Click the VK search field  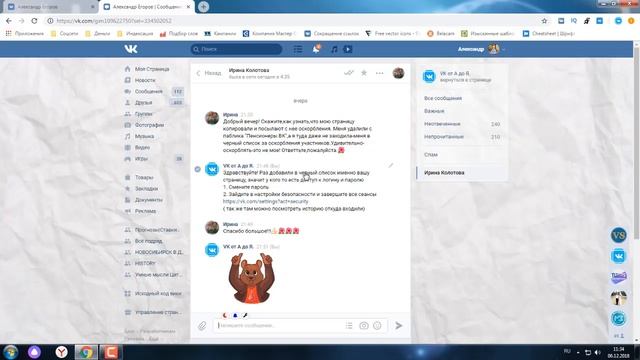(236, 49)
